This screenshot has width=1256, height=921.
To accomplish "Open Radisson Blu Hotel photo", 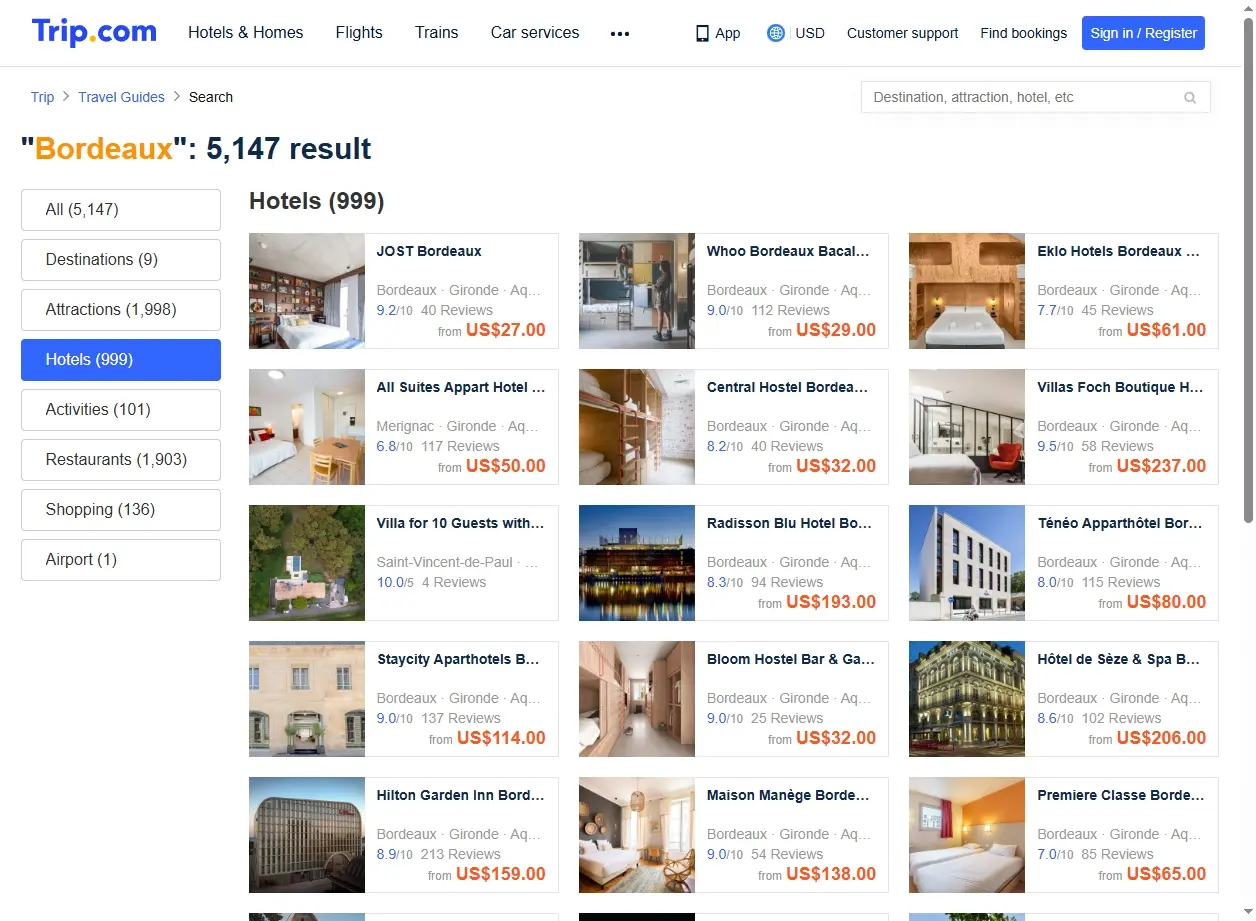I will [637, 563].
